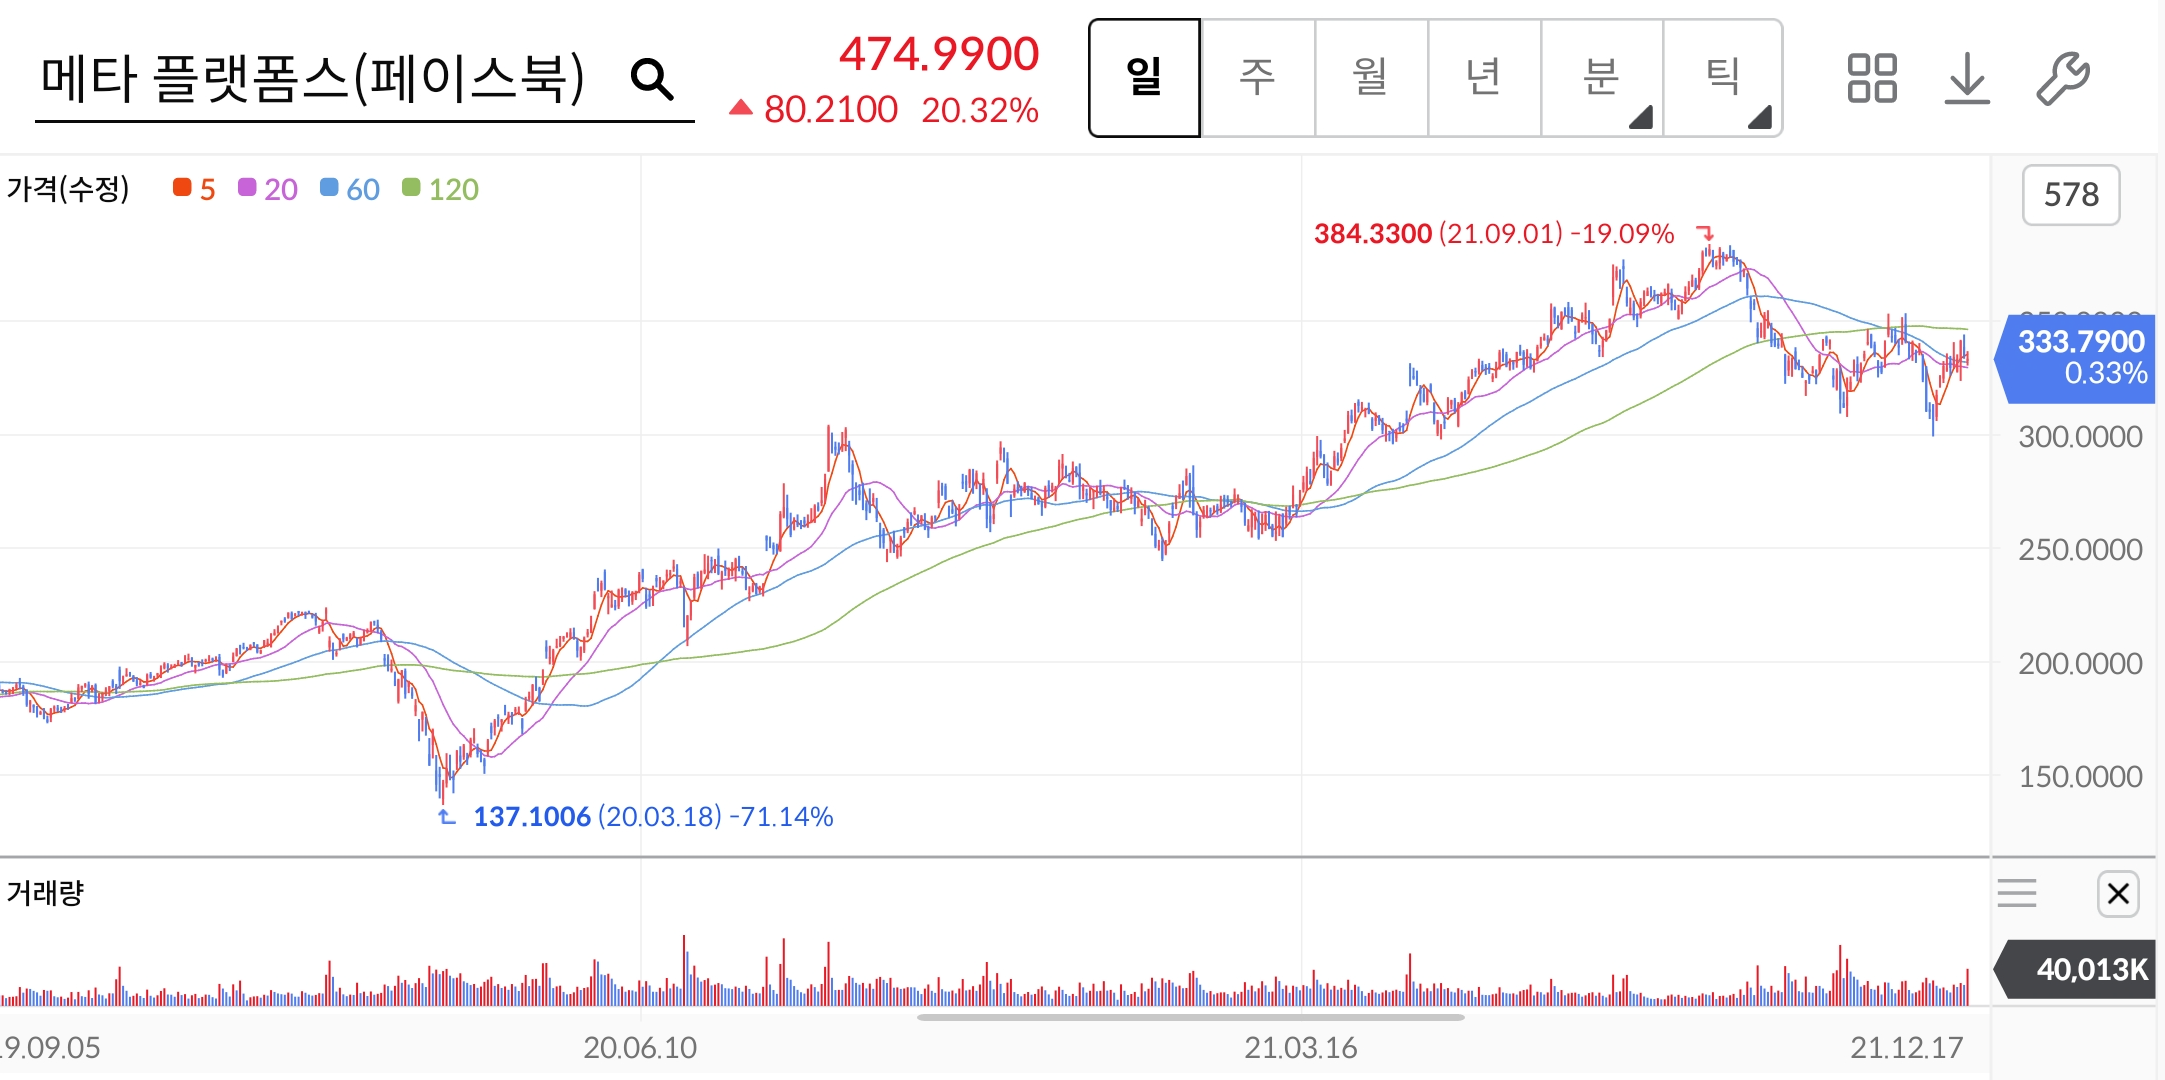Click the blue low-price arrow marker
The width and height of the screenshot is (2165, 1080).
click(446, 817)
